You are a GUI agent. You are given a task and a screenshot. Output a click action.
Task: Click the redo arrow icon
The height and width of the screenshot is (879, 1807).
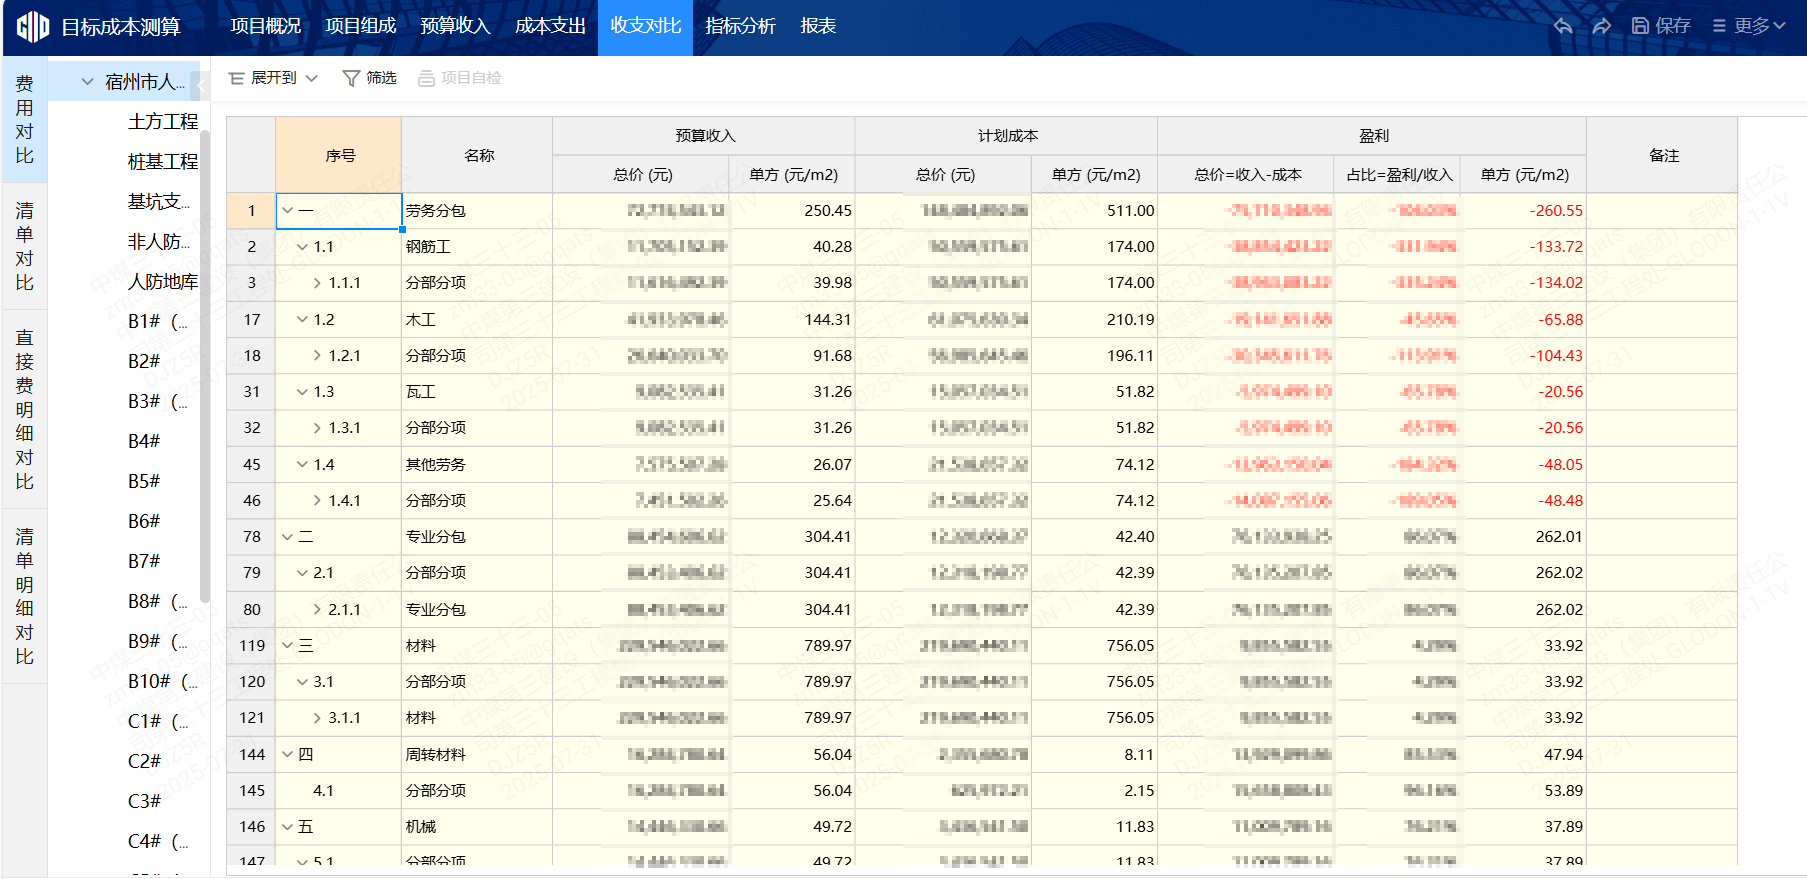[x=1601, y=26]
